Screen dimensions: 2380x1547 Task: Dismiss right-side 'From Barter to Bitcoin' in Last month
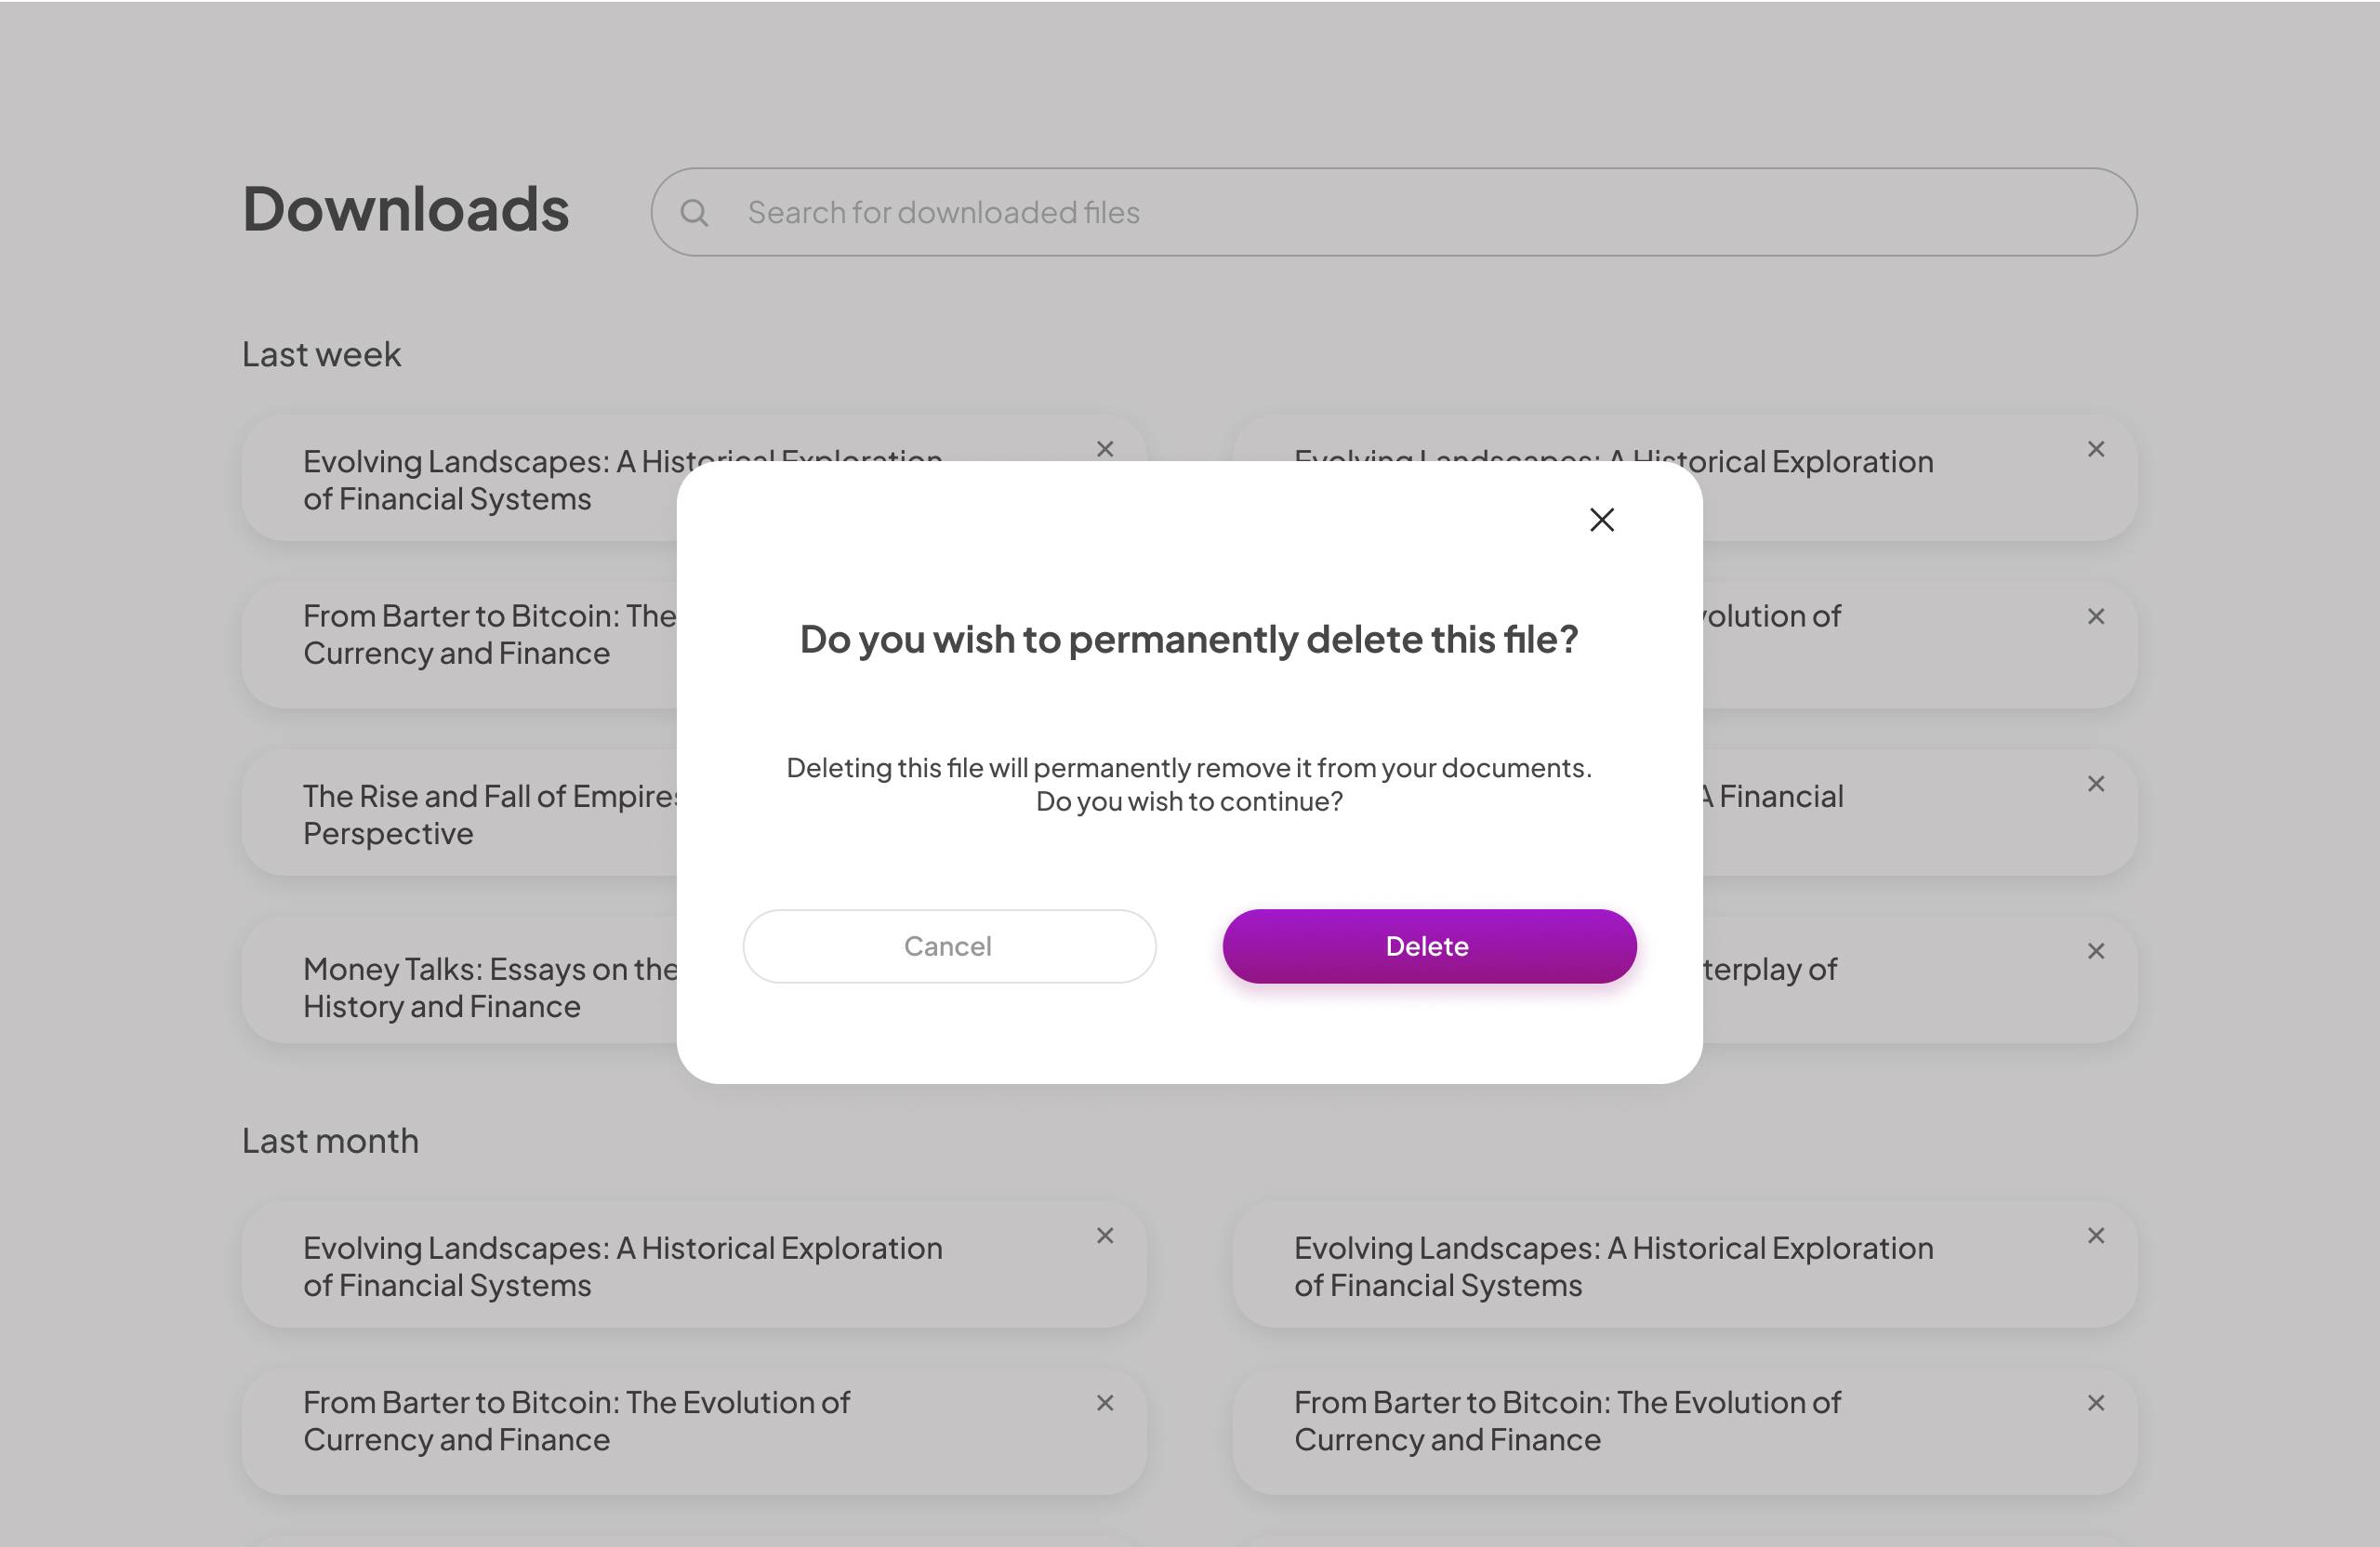point(2097,1403)
